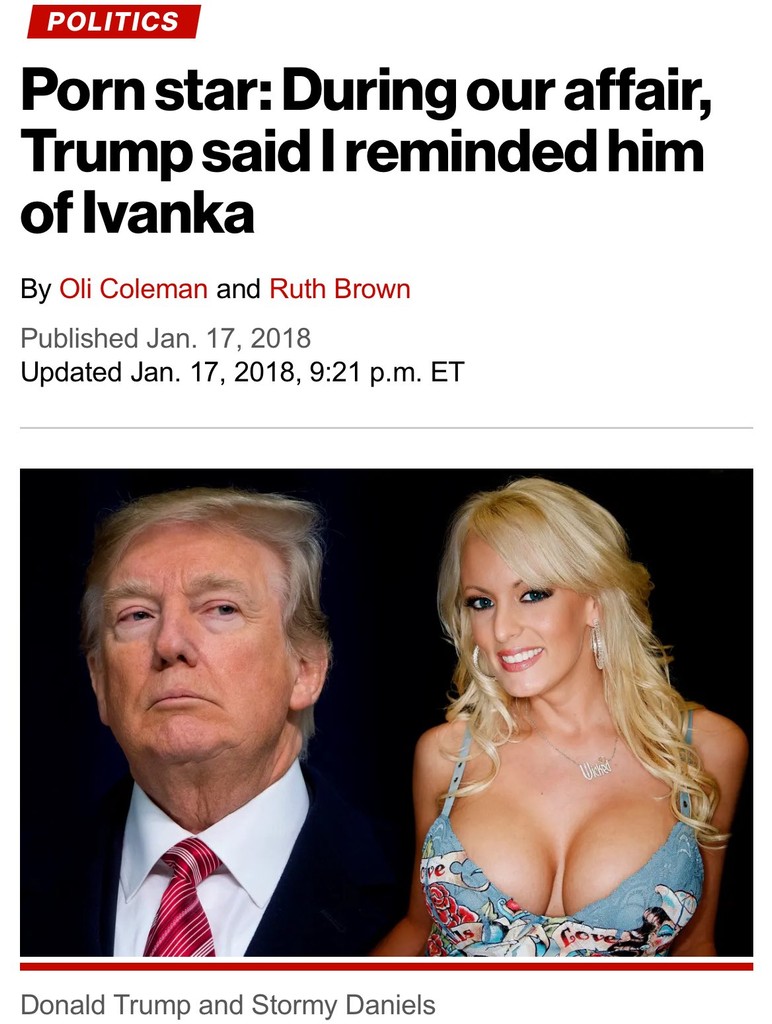Click "and" between the author names
Image resolution: width=772 pixels, height=1024 pixels.
pyautogui.click(x=238, y=289)
